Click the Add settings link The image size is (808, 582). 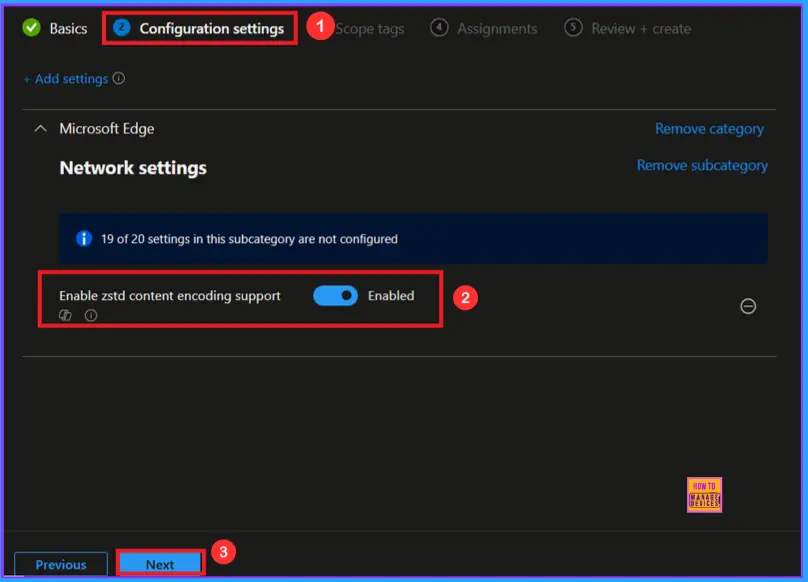66,79
